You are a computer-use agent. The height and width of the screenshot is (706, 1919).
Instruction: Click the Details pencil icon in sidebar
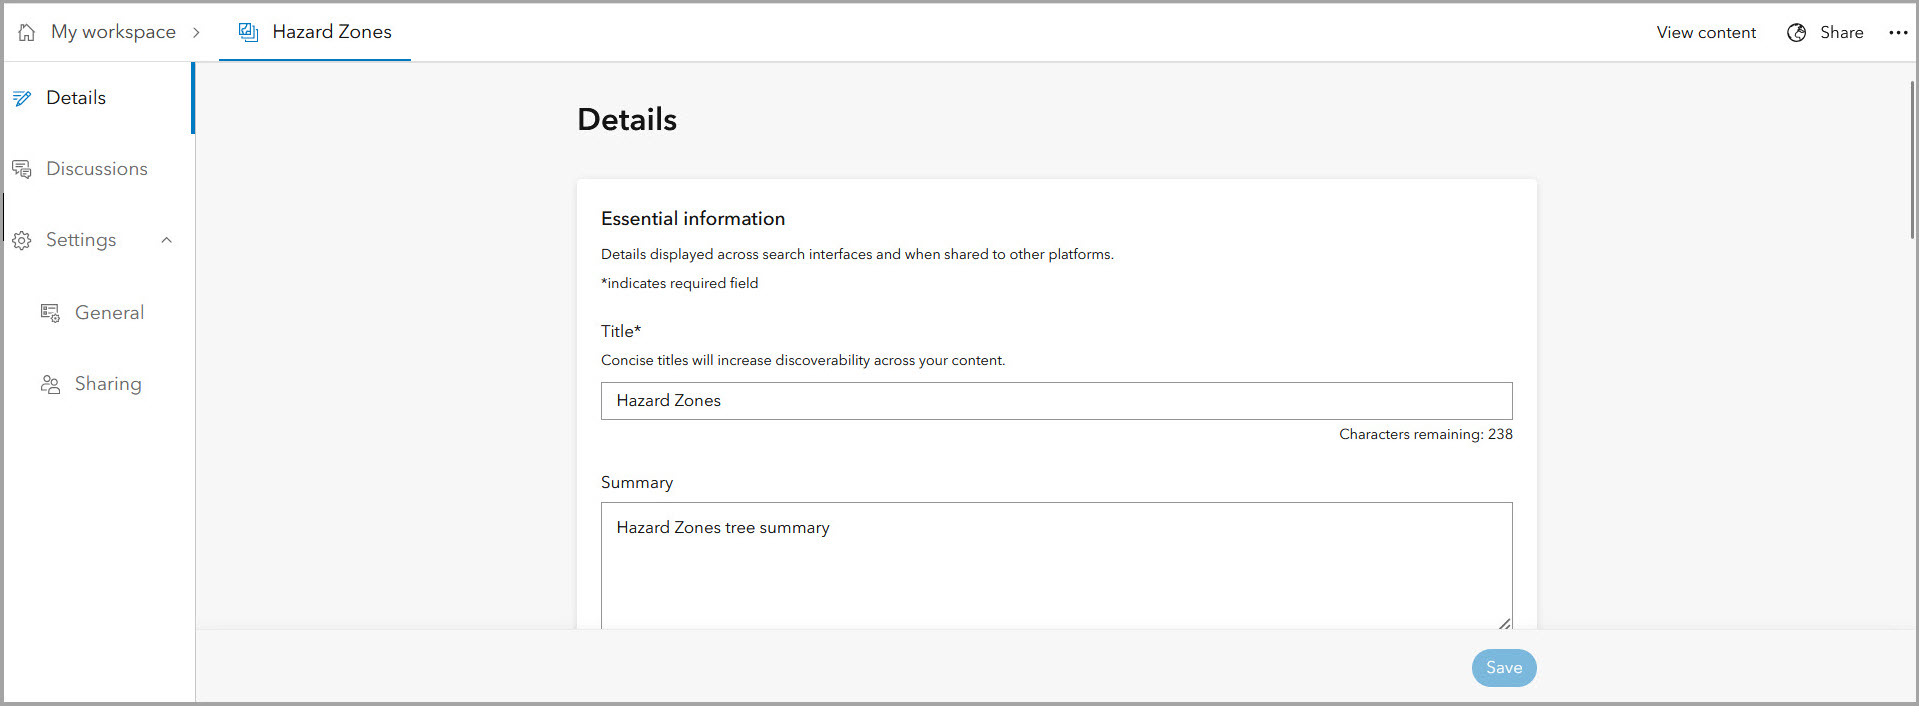(22, 98)
